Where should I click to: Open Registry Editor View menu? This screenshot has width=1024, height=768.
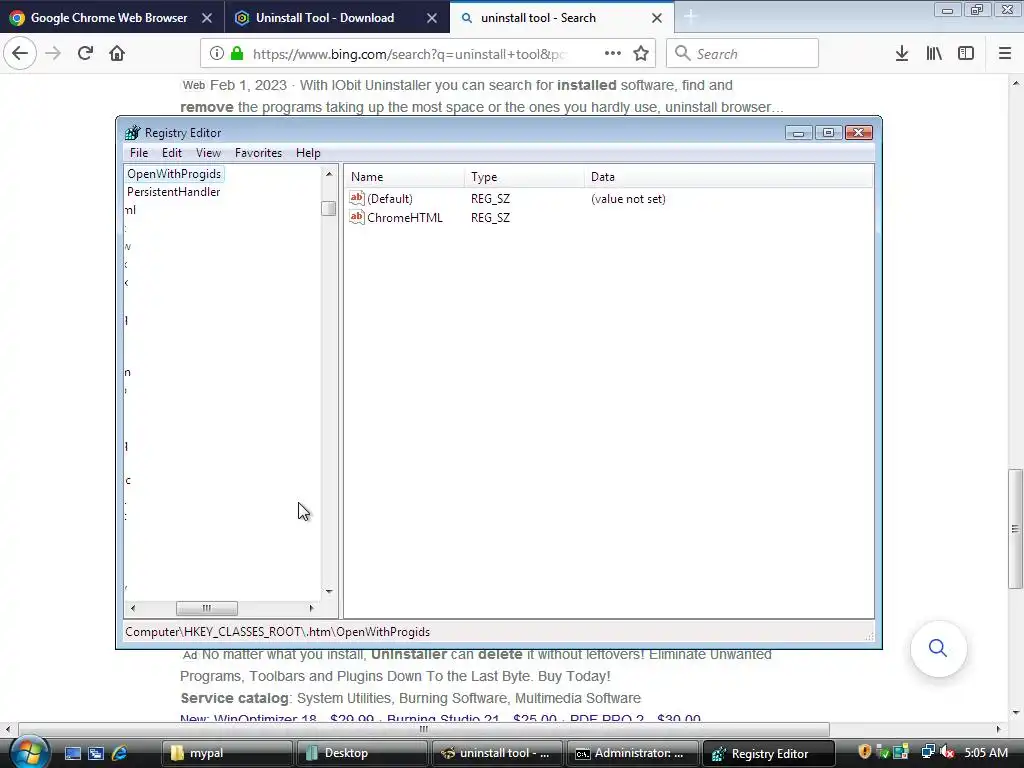[x=208, y=153]
